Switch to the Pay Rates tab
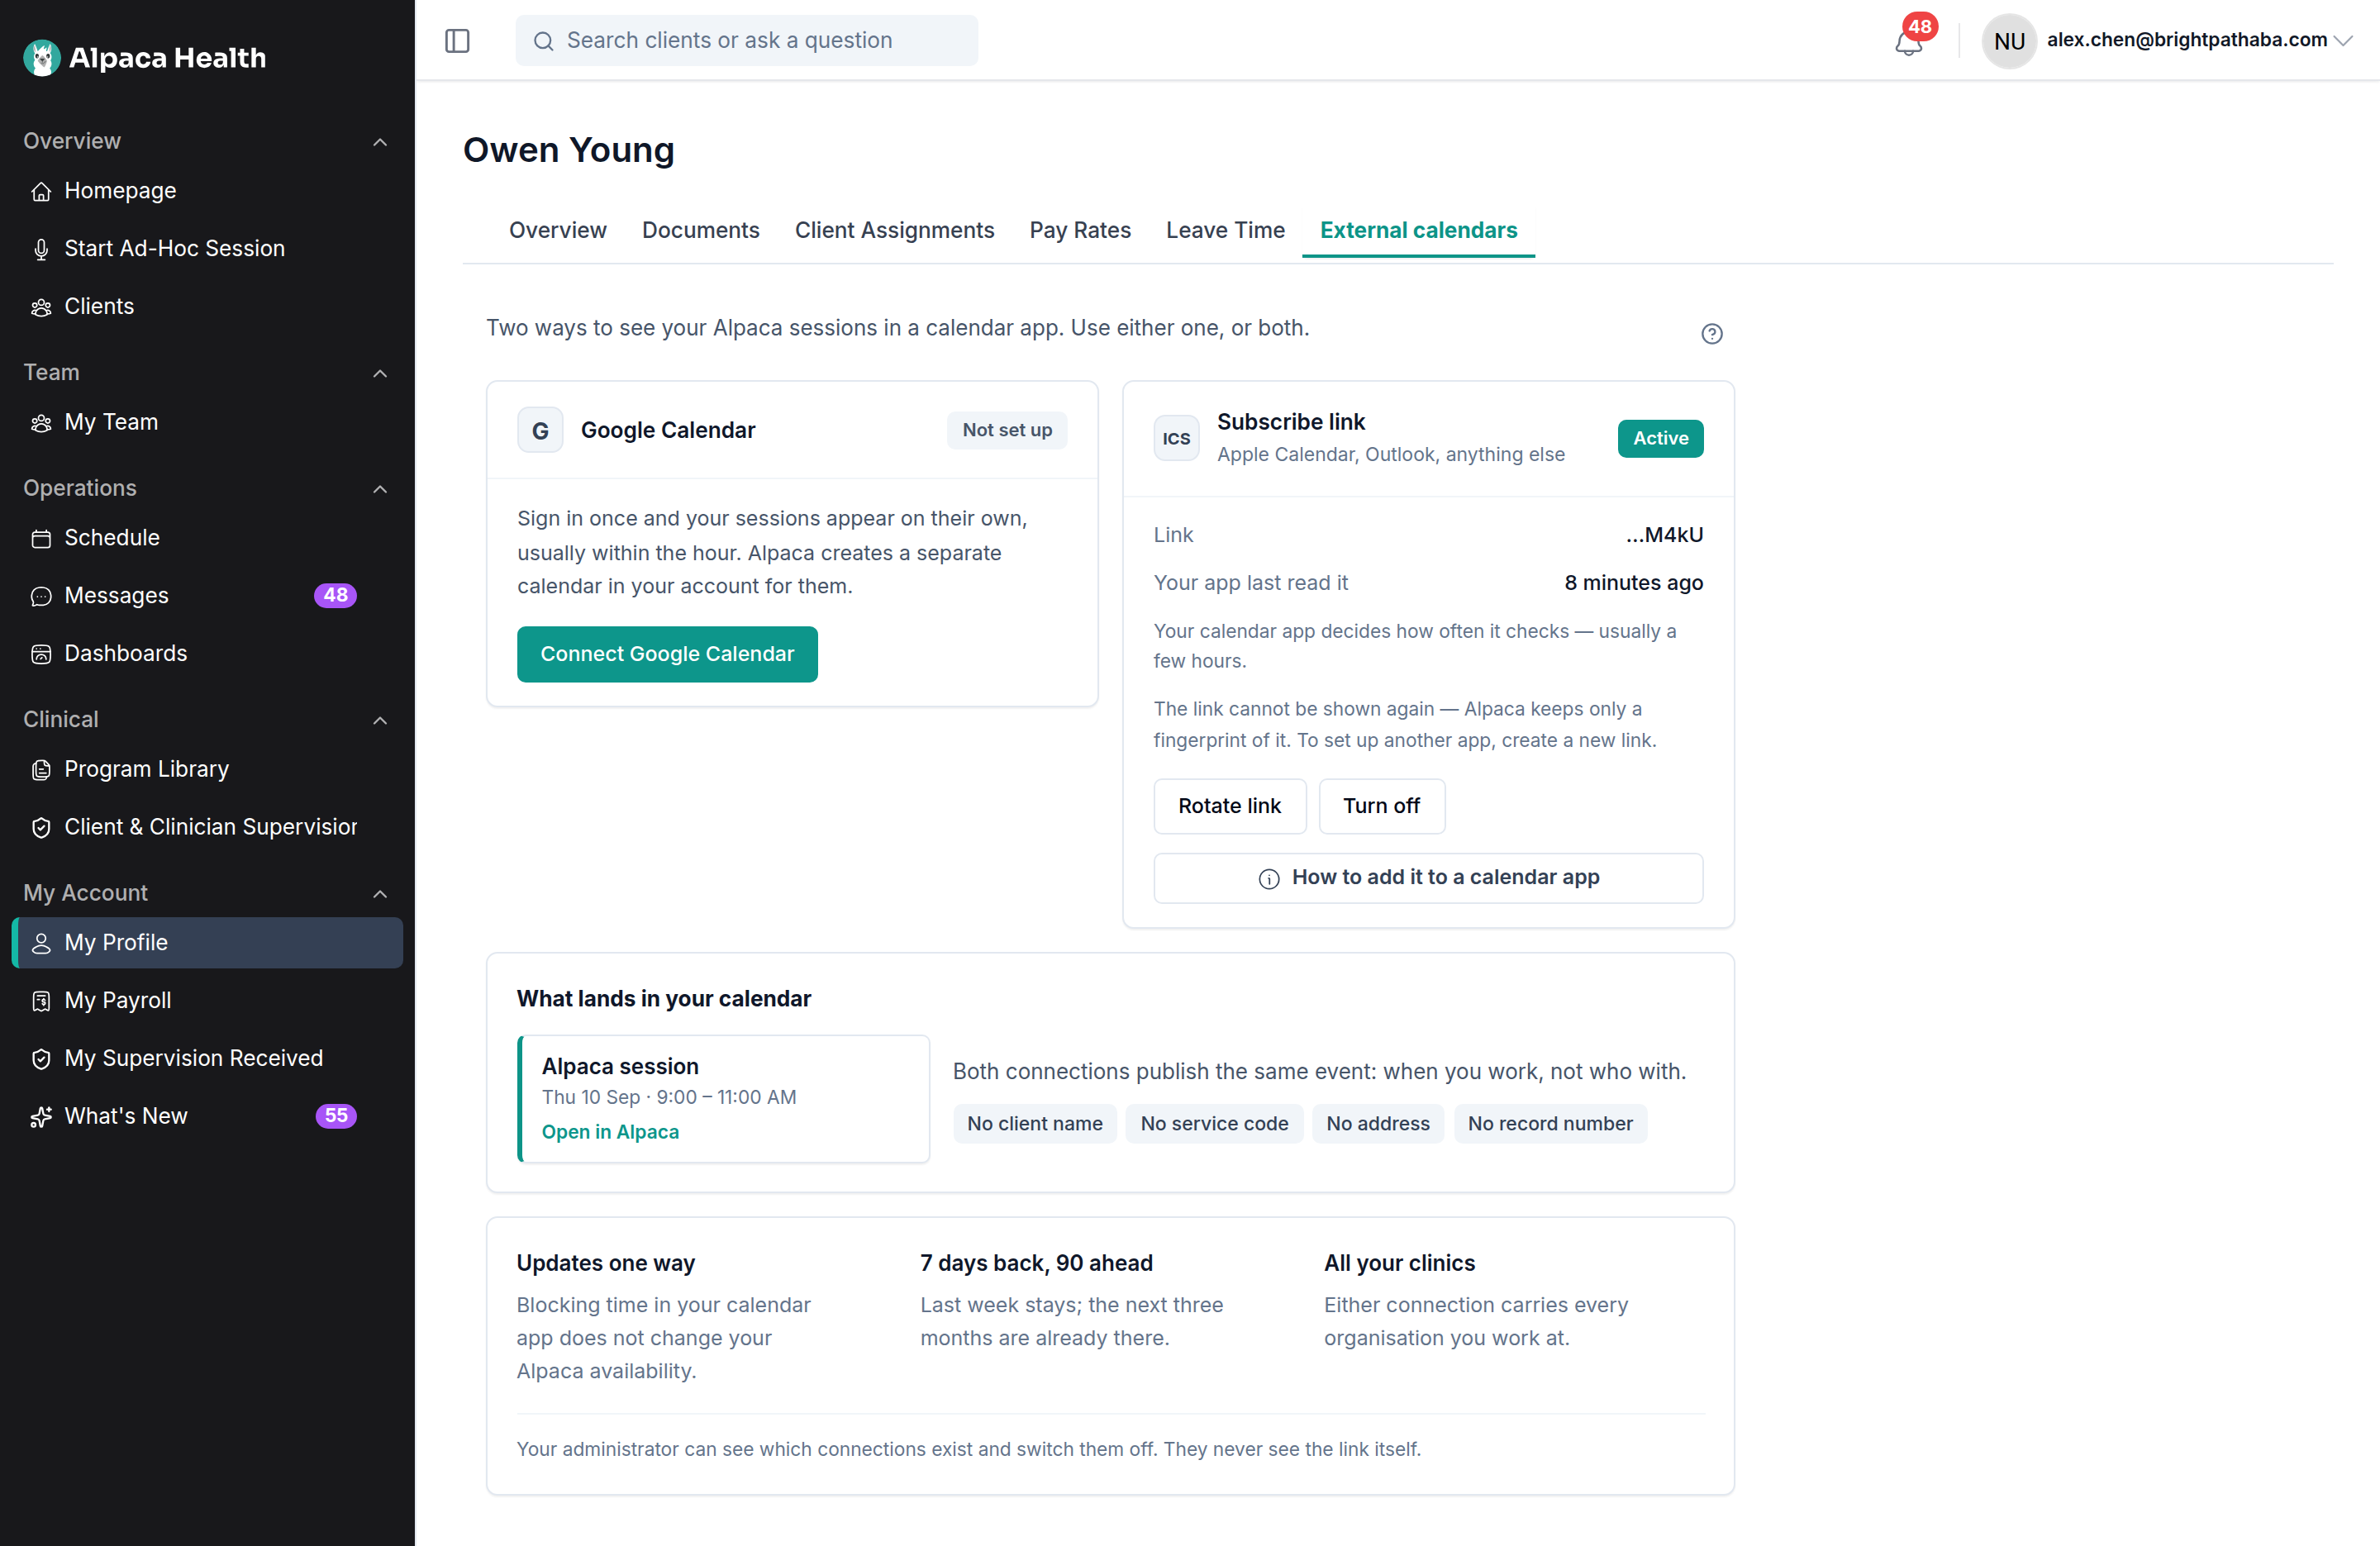Image resolution: width=2380 pixels, height=1546 pixels. pyautogui.click(x=1080, y=230)
